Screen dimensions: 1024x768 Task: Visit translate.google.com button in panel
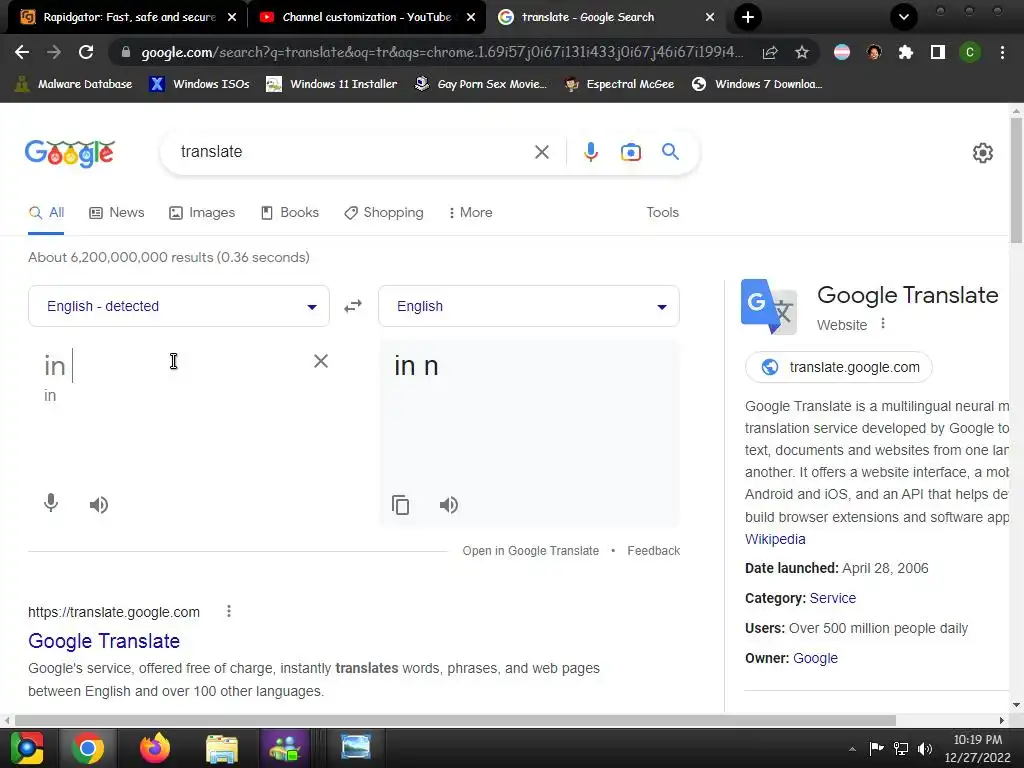coord(839,367)
